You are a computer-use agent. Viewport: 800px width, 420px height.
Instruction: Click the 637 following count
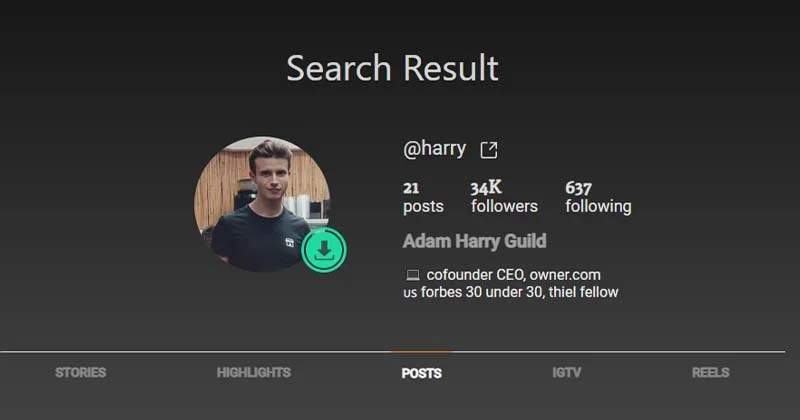(578, 188)
